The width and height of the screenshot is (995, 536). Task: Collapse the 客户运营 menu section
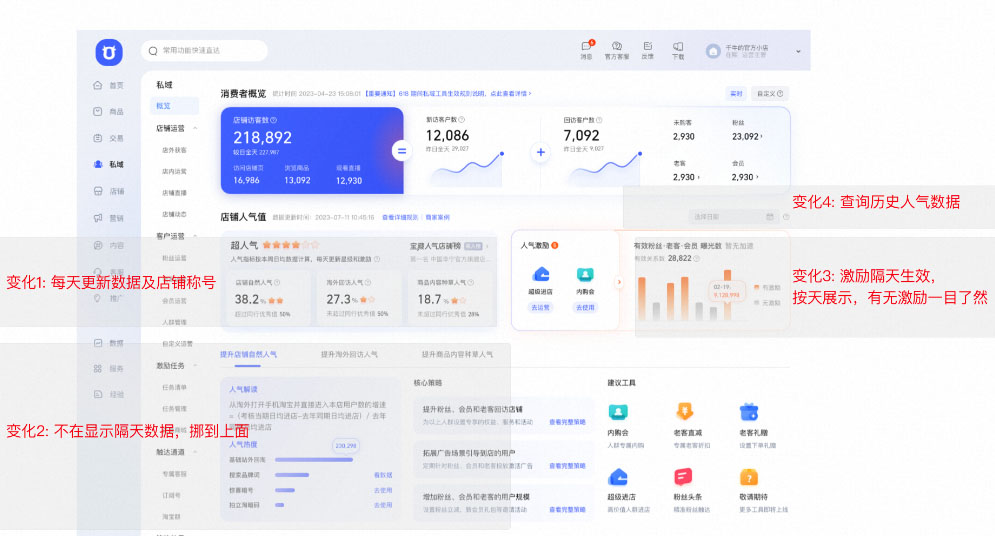pyautogui.click(x=195, y=236)
